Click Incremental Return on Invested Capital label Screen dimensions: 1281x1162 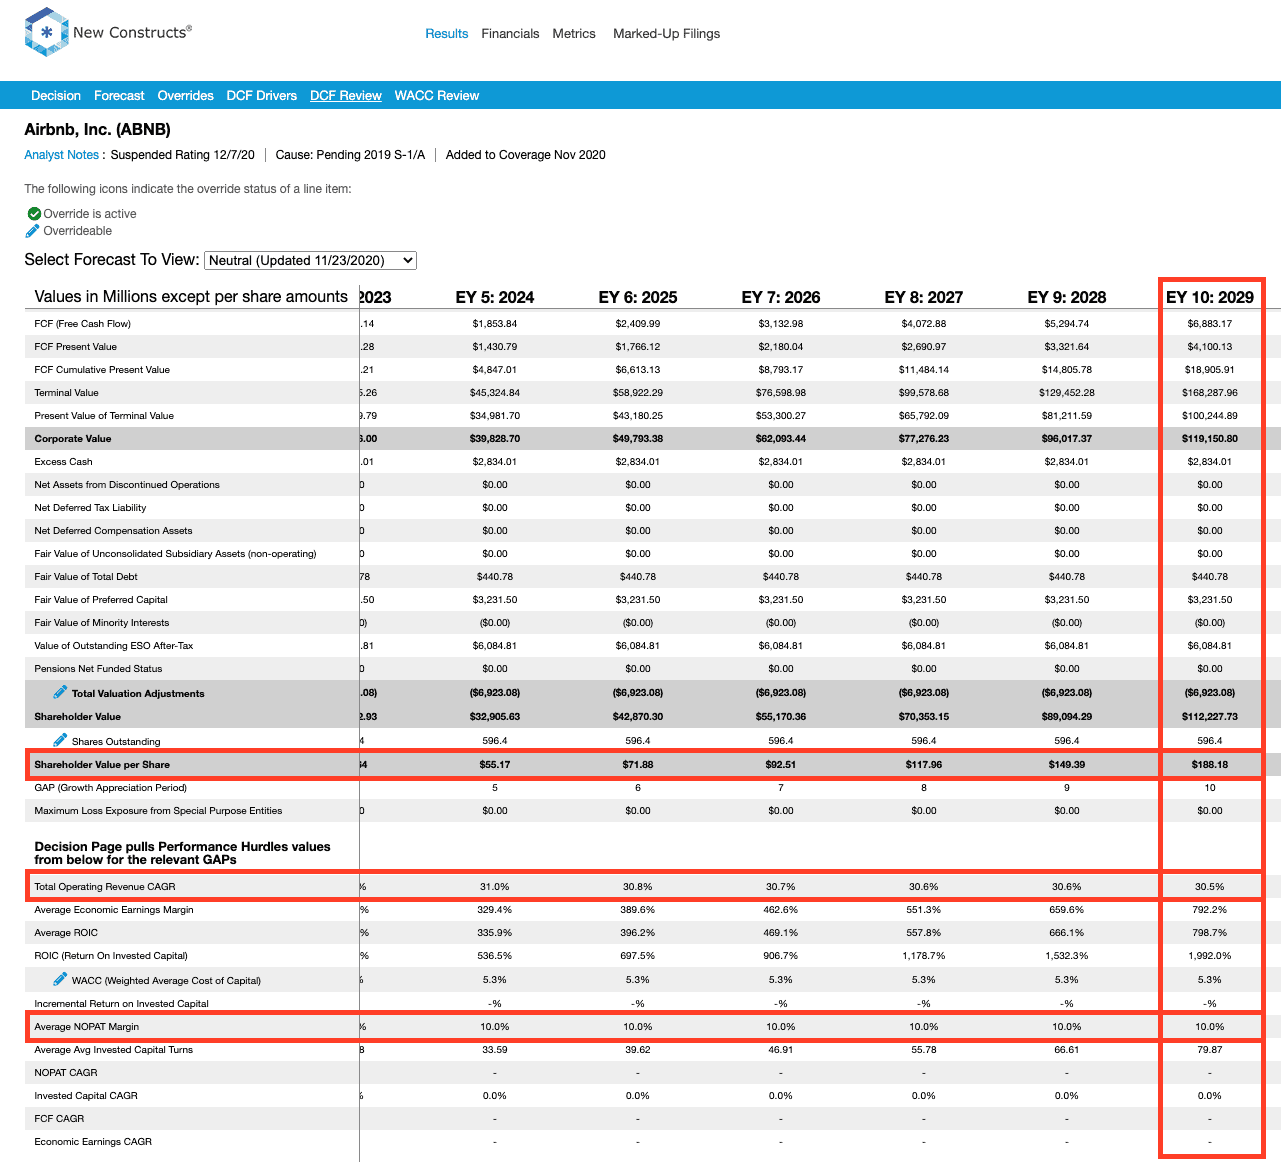click(x=122, y=1004)
